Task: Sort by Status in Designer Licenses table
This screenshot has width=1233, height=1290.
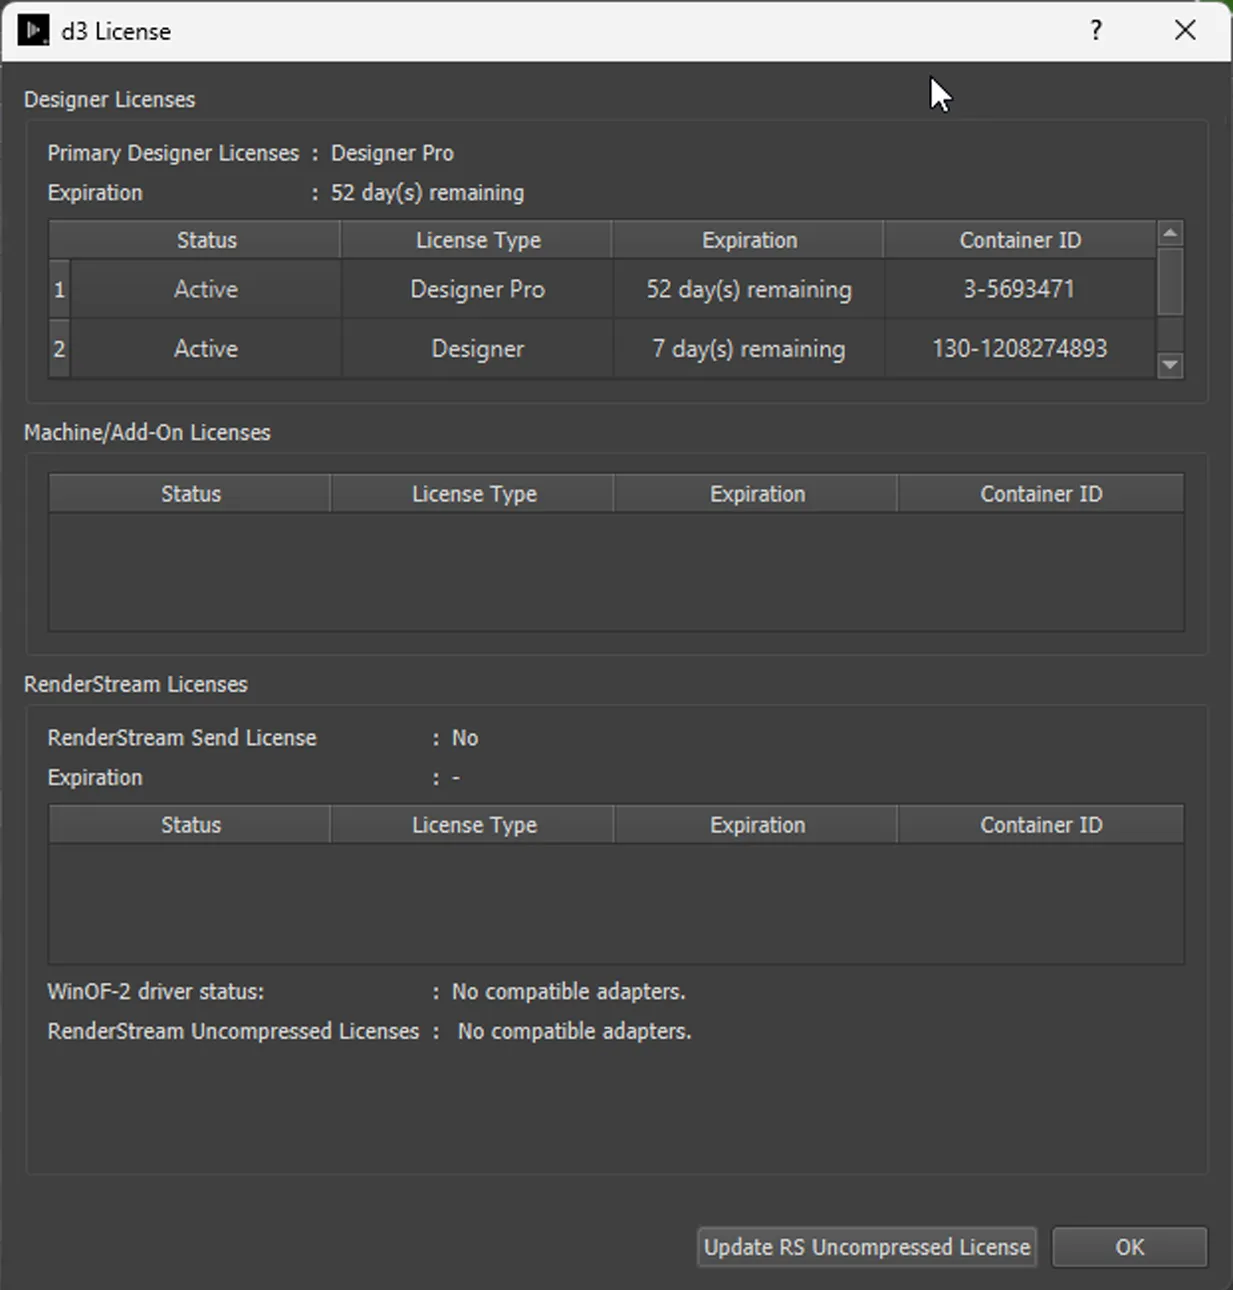Action: click(206, 240)
